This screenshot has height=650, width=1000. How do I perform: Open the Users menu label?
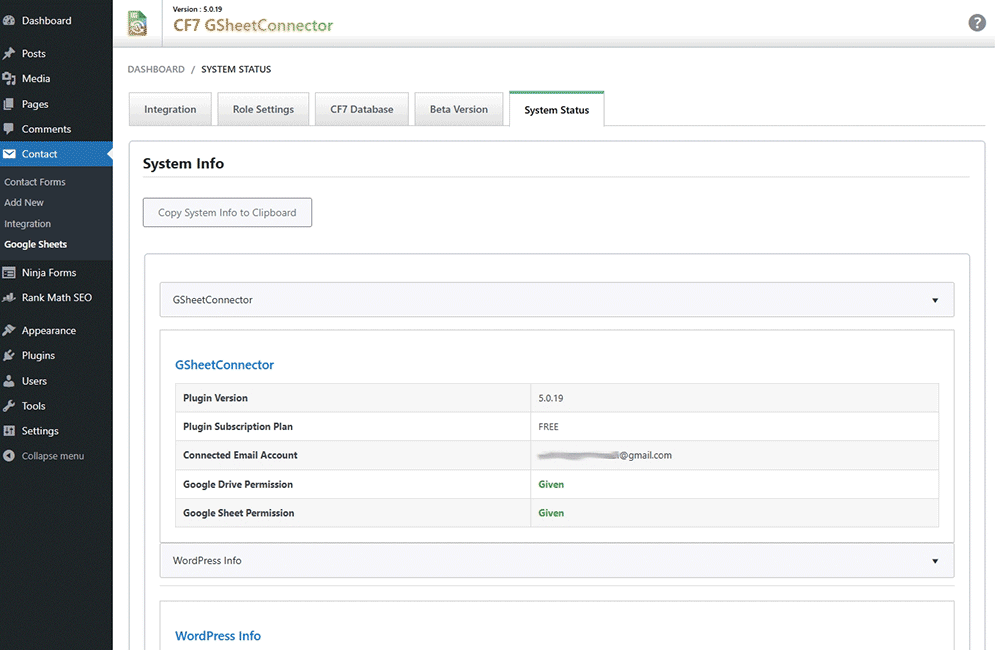click(x=34, y=381)
